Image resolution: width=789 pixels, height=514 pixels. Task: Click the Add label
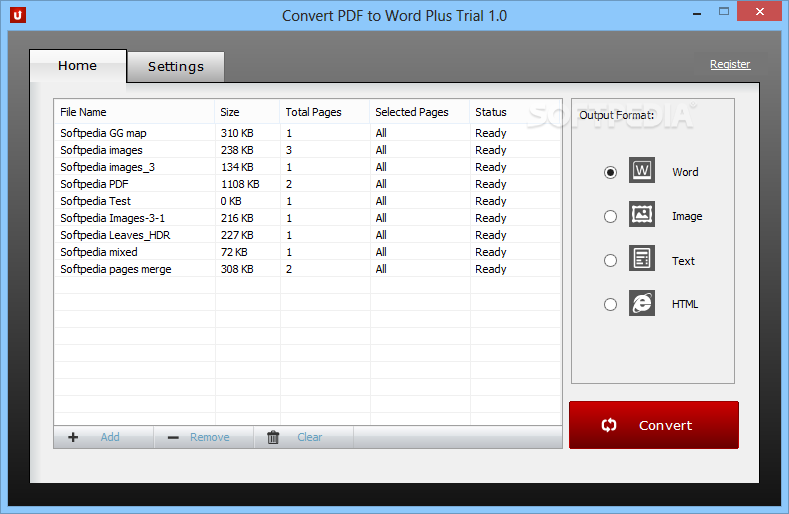click(x=110, y=437)
